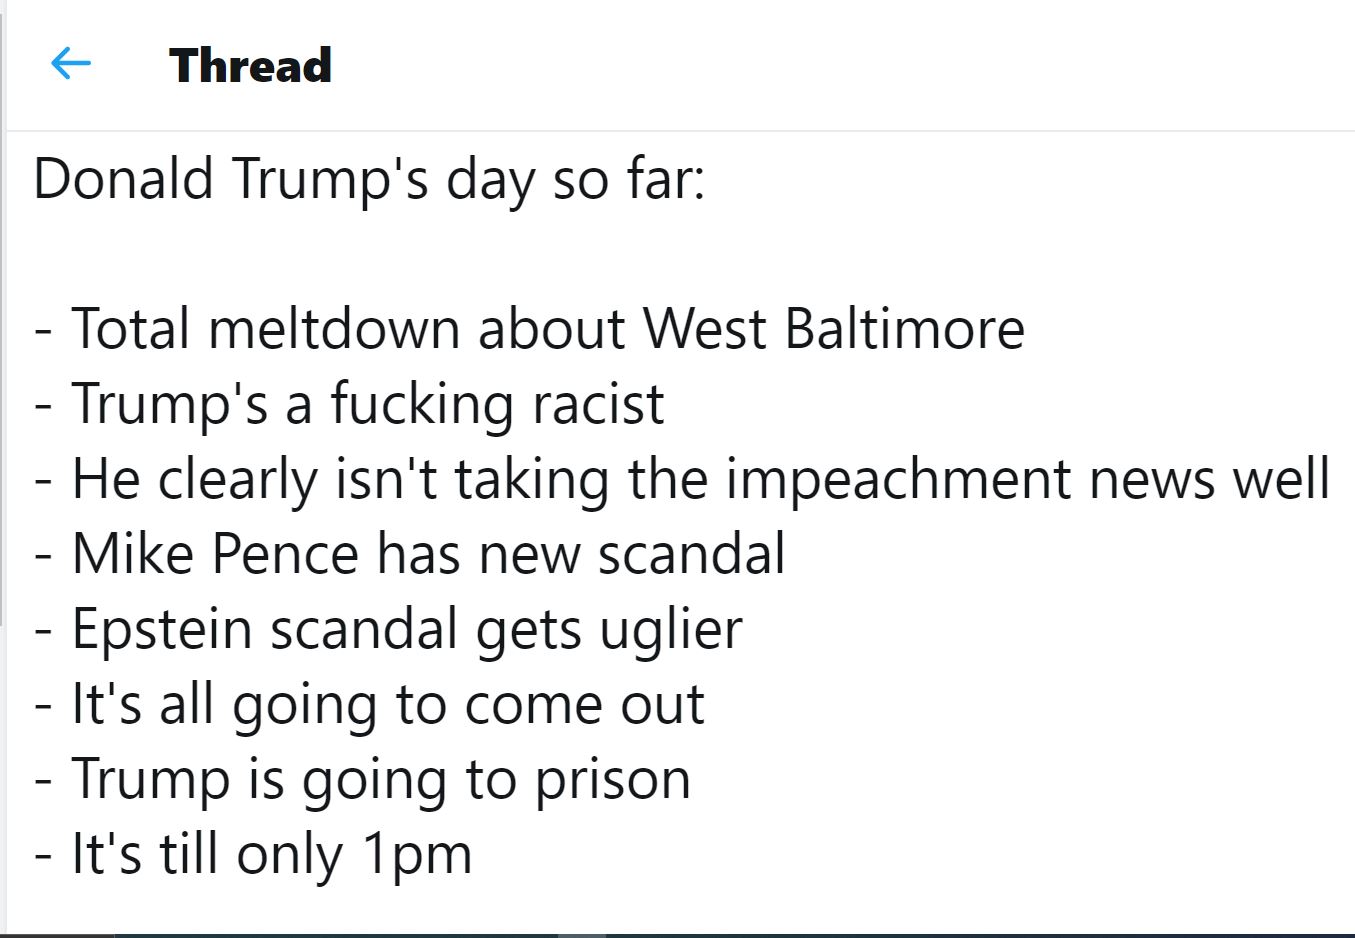
Task: Click the word "prison" in the tweet
Action: 612,779
